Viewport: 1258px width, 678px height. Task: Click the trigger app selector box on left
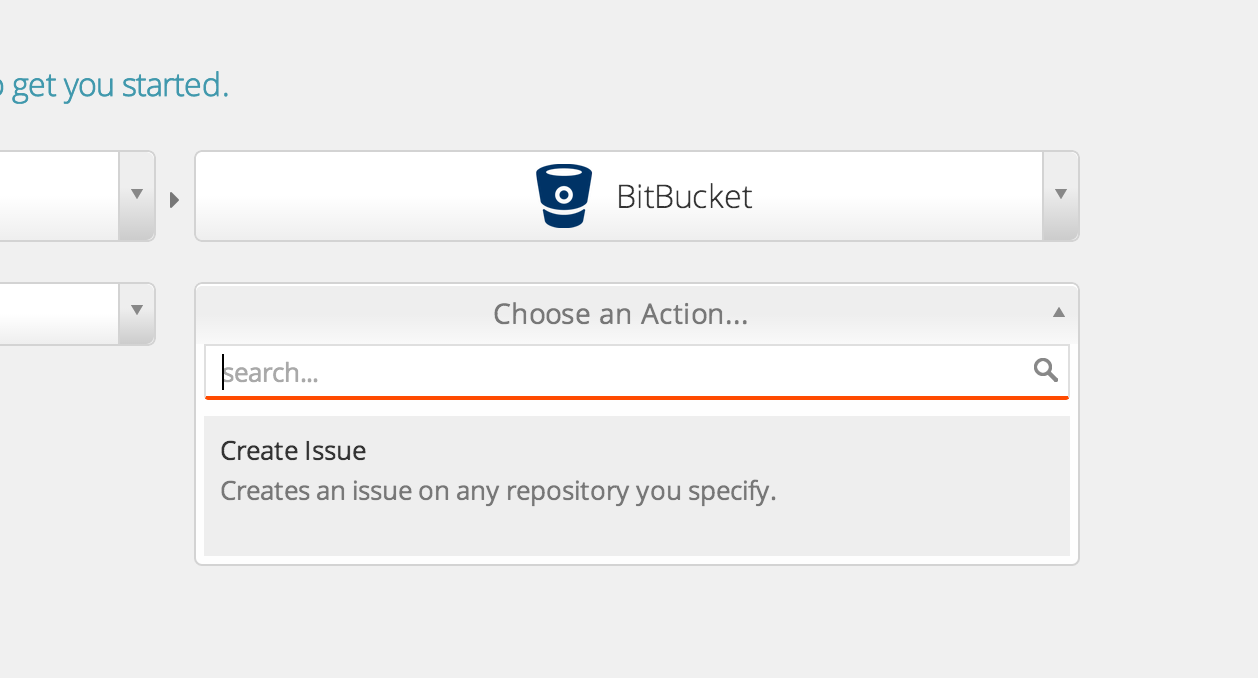59,195
